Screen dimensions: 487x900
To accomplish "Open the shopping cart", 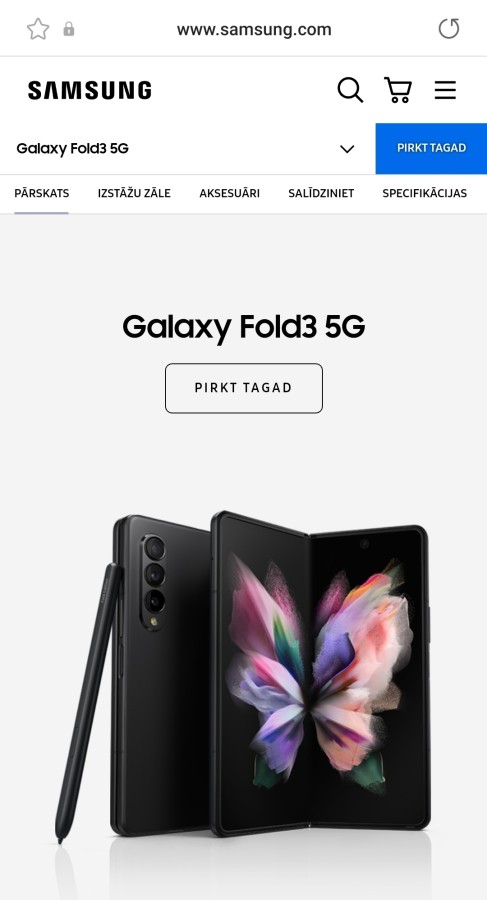I will 397,91.
